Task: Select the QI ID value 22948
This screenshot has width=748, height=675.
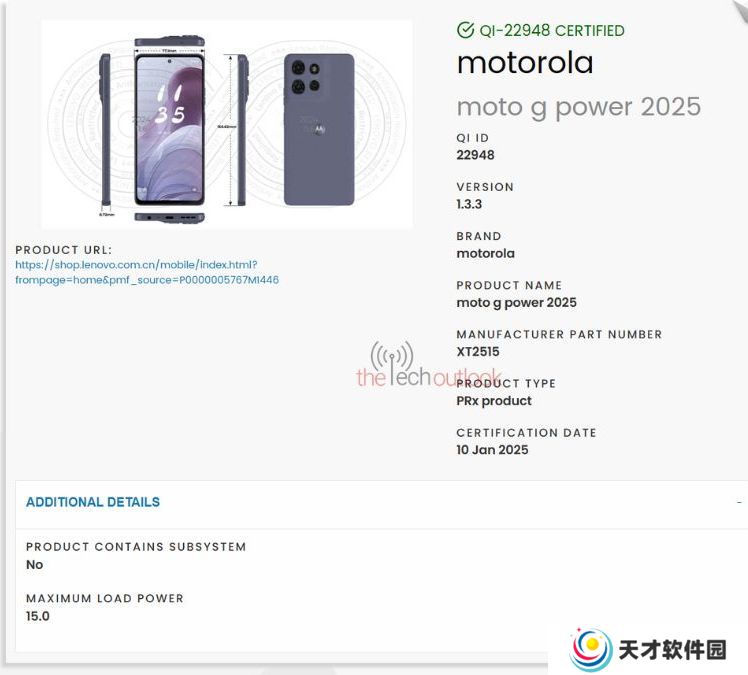Action: click(x=475, y=155)
